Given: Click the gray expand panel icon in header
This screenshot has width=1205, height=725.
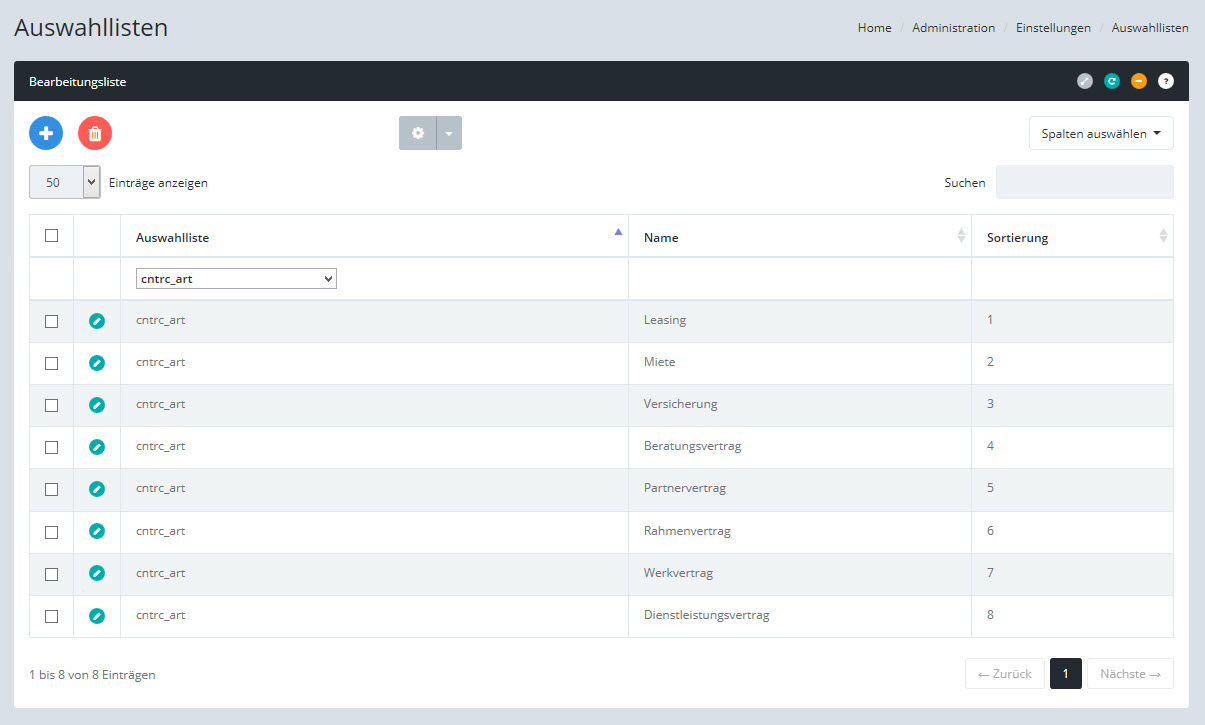Looking at the screenshot, I should (1084, 82).
